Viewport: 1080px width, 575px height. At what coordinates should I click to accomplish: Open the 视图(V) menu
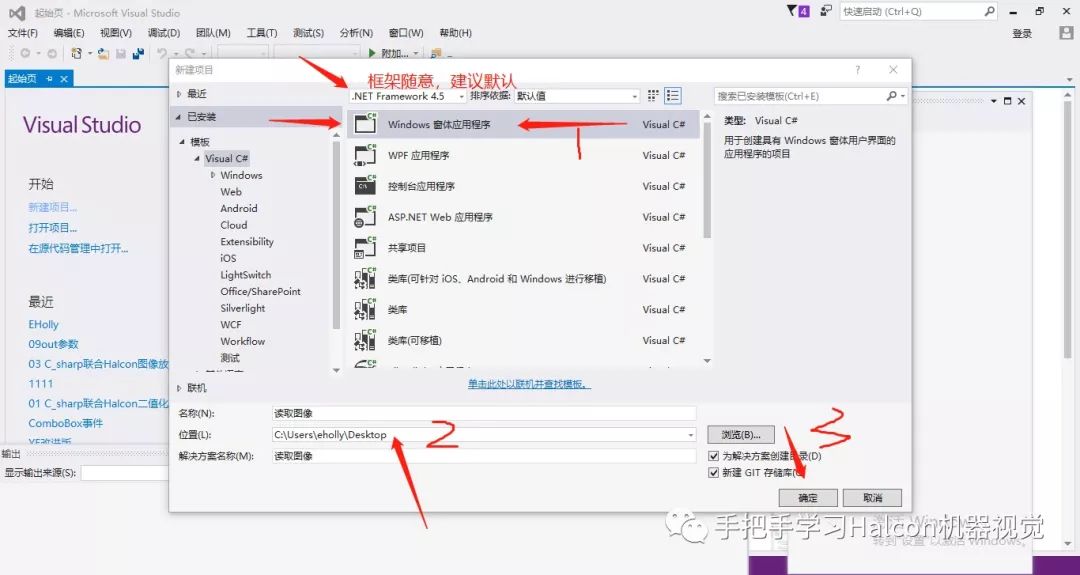tap(116, 33)
